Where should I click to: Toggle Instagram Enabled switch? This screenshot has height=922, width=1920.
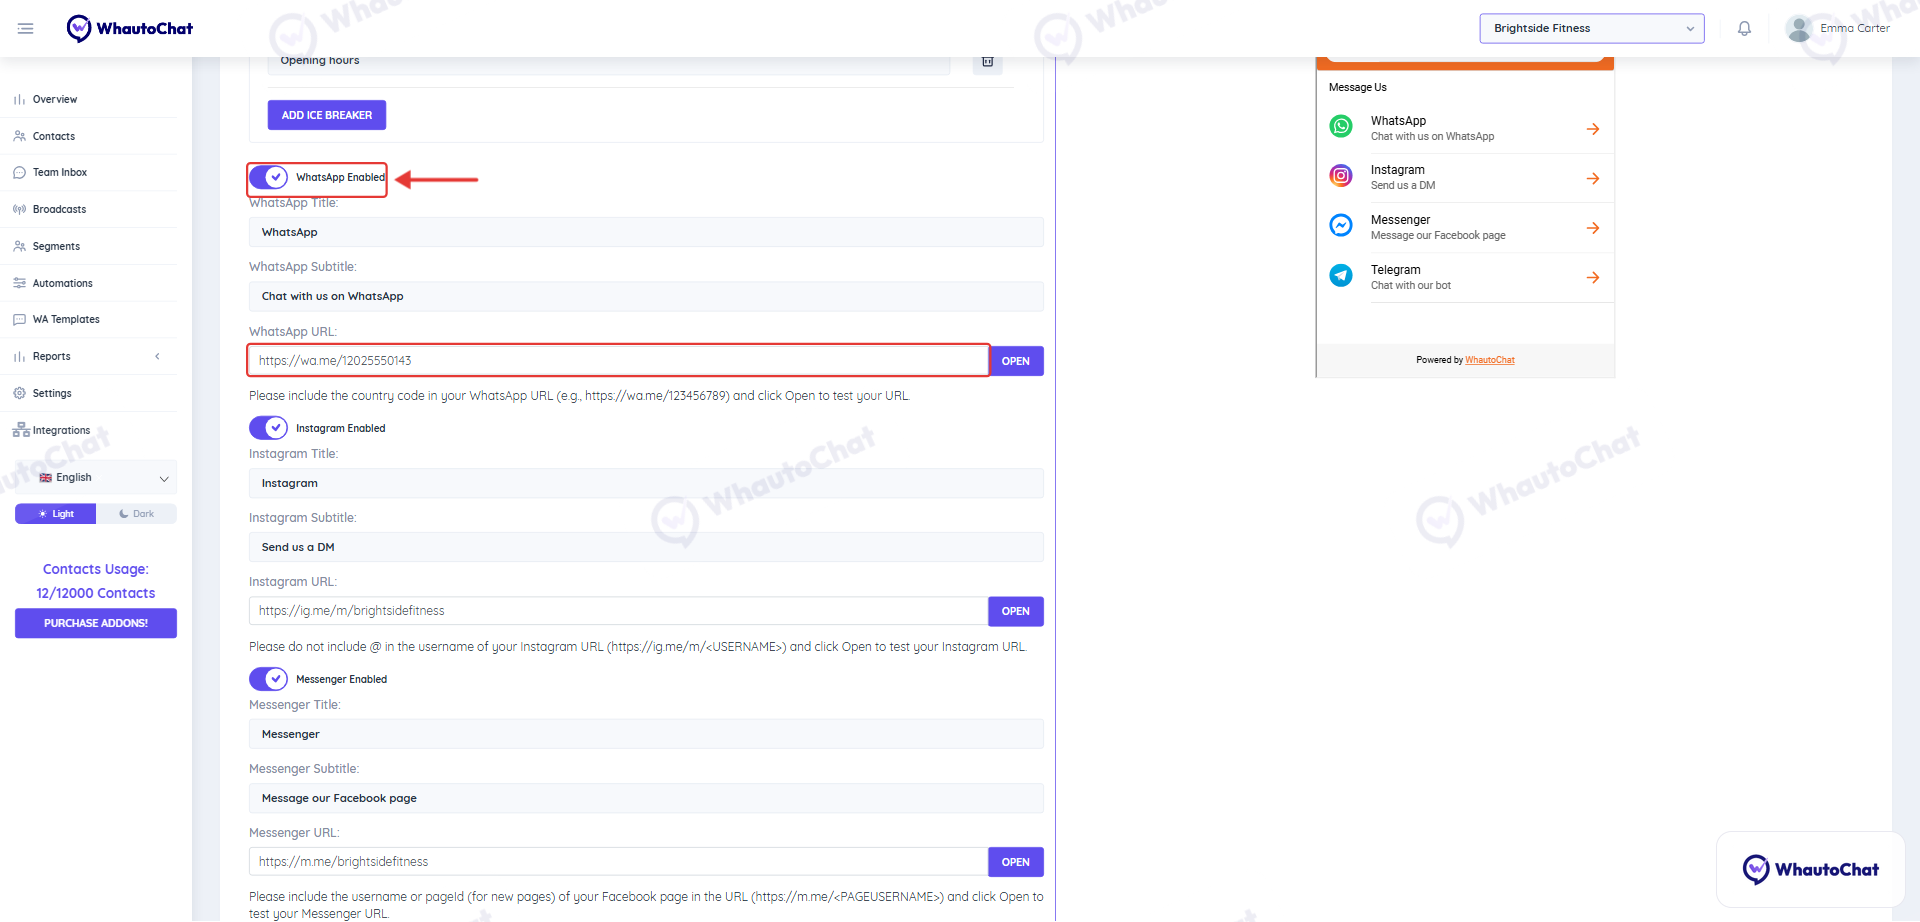tap(268, 428)
